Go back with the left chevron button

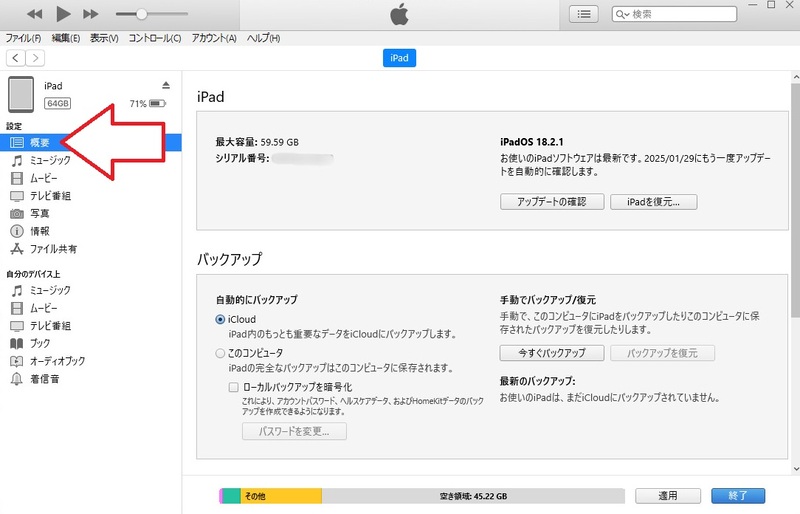[16, 58]
